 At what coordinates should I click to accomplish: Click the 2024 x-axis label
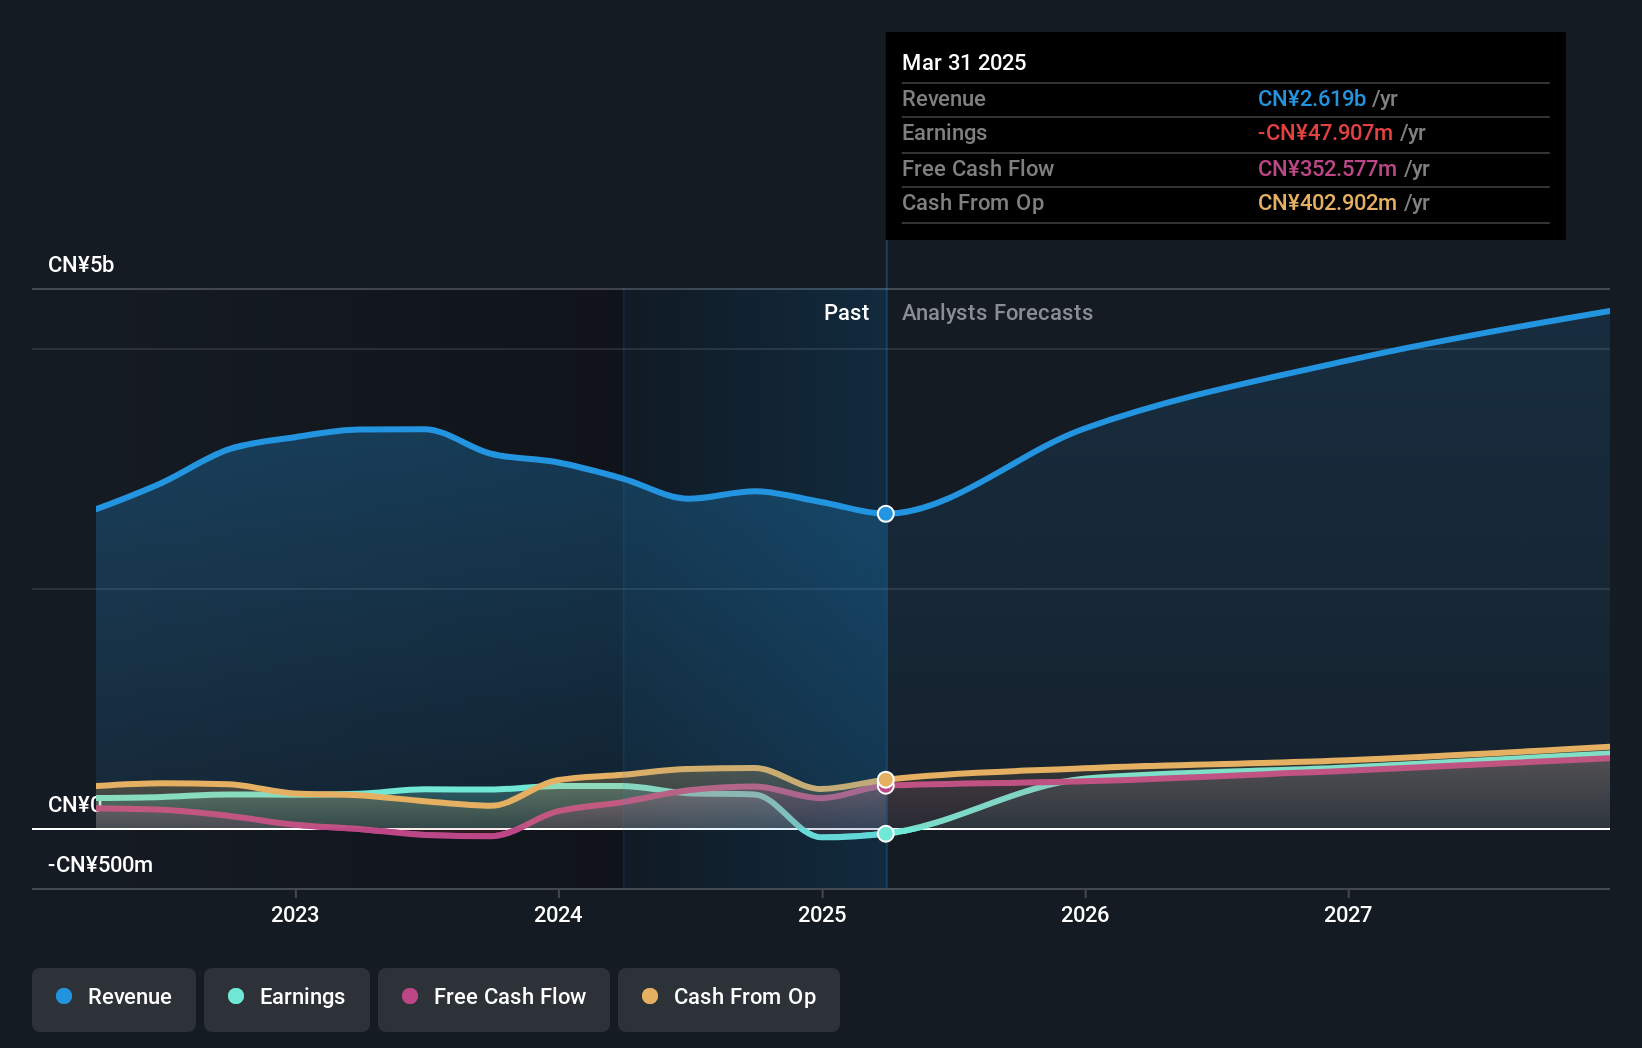(558, 915)
